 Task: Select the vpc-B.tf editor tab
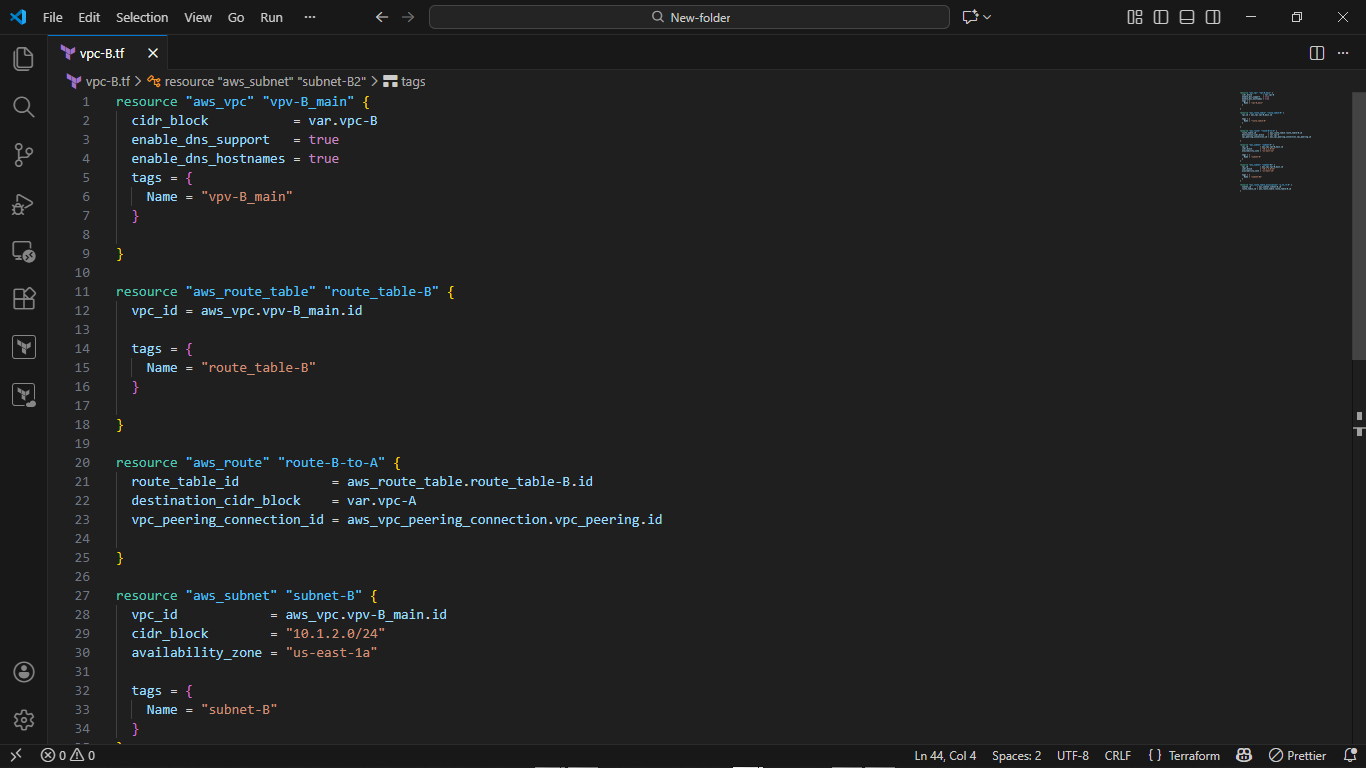tap(103, 53)
